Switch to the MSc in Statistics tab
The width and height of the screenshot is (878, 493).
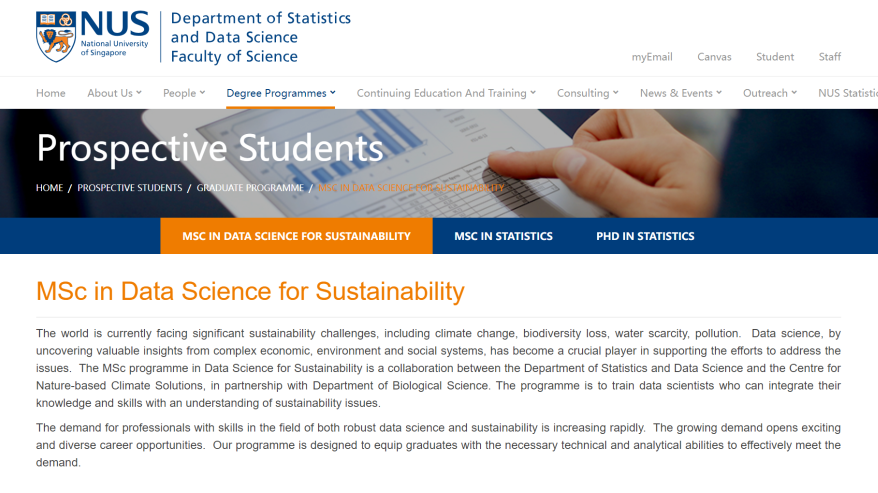503,236
